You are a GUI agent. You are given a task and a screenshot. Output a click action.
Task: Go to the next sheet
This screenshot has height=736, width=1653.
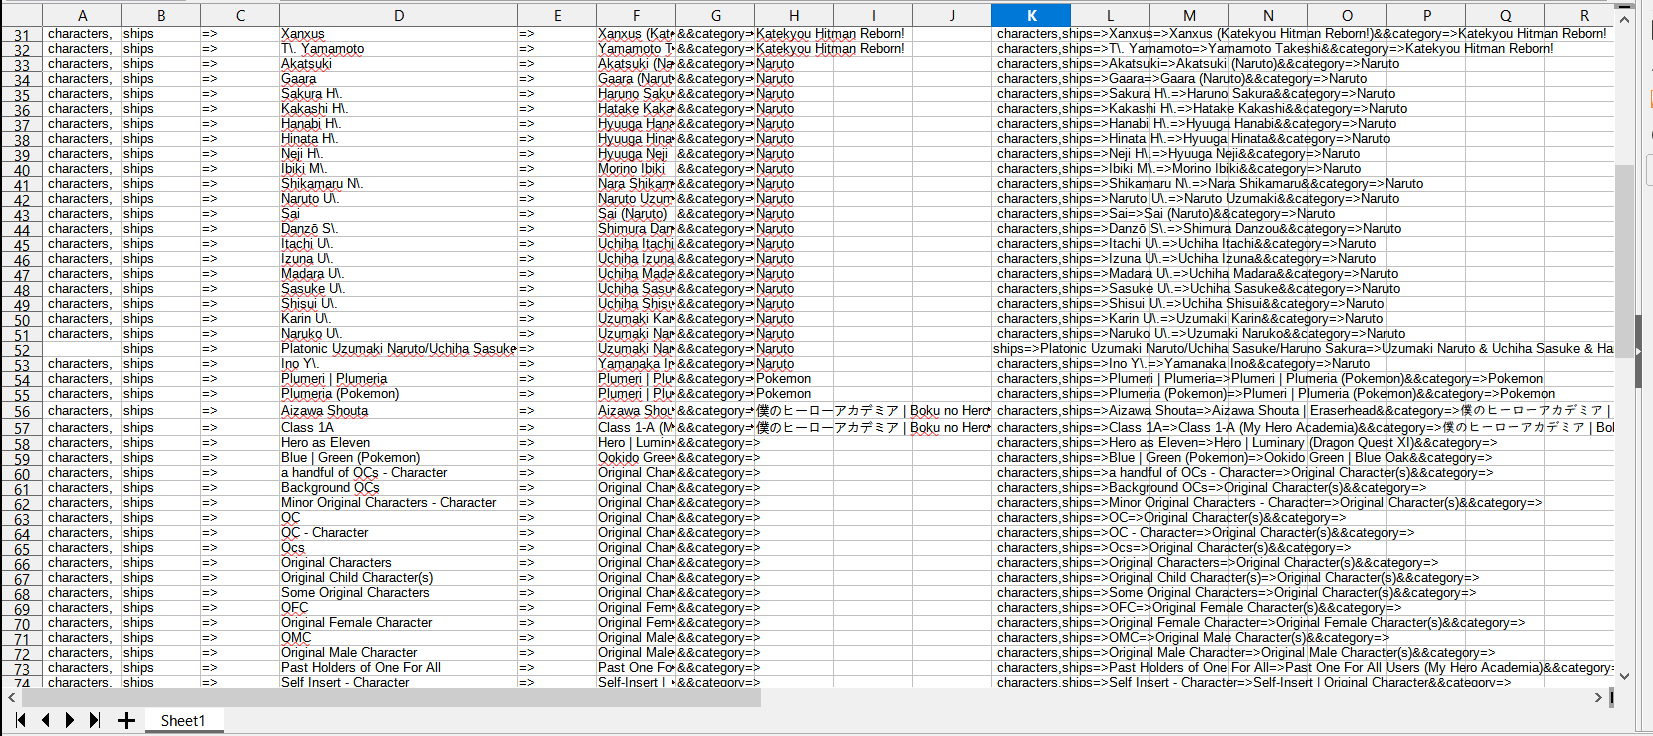(69, 720)
